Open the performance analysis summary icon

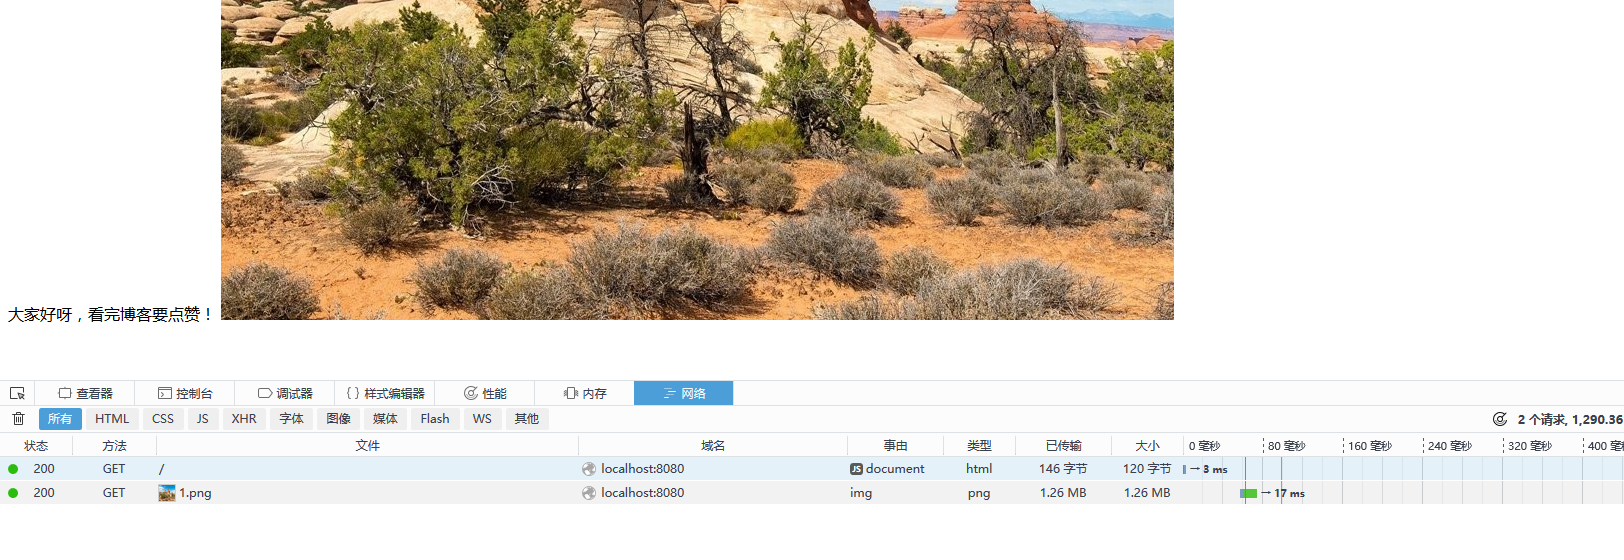1500,419
